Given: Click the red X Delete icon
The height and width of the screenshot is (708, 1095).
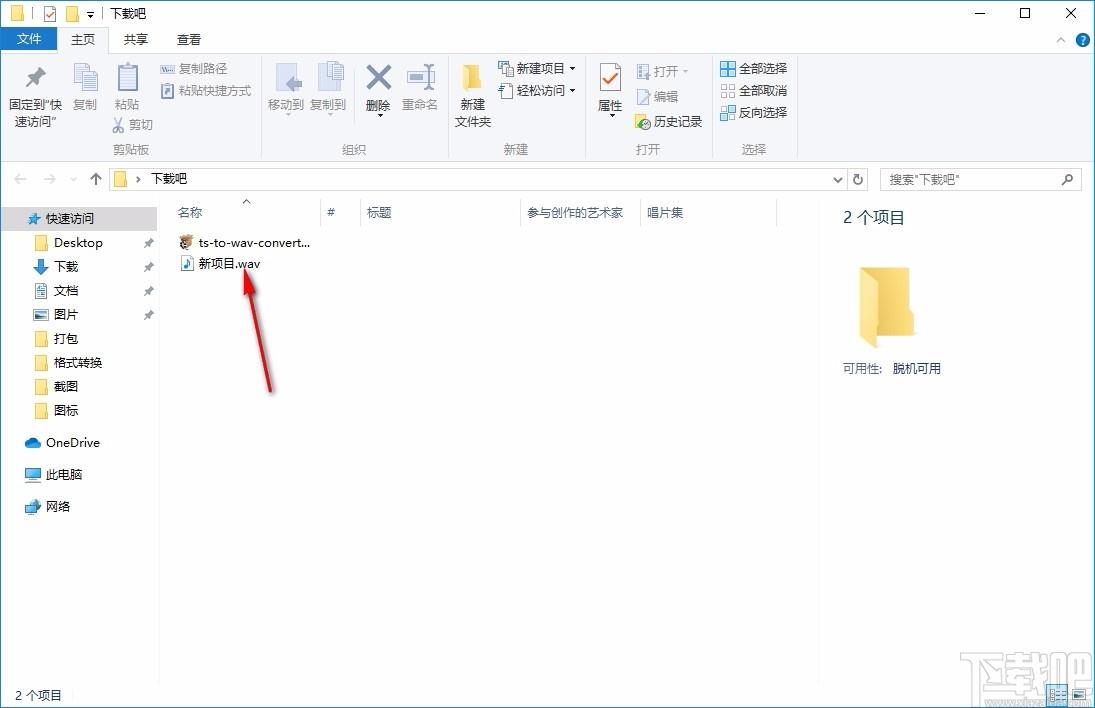Looking at the screenshot, I should (x=379, y=78).
